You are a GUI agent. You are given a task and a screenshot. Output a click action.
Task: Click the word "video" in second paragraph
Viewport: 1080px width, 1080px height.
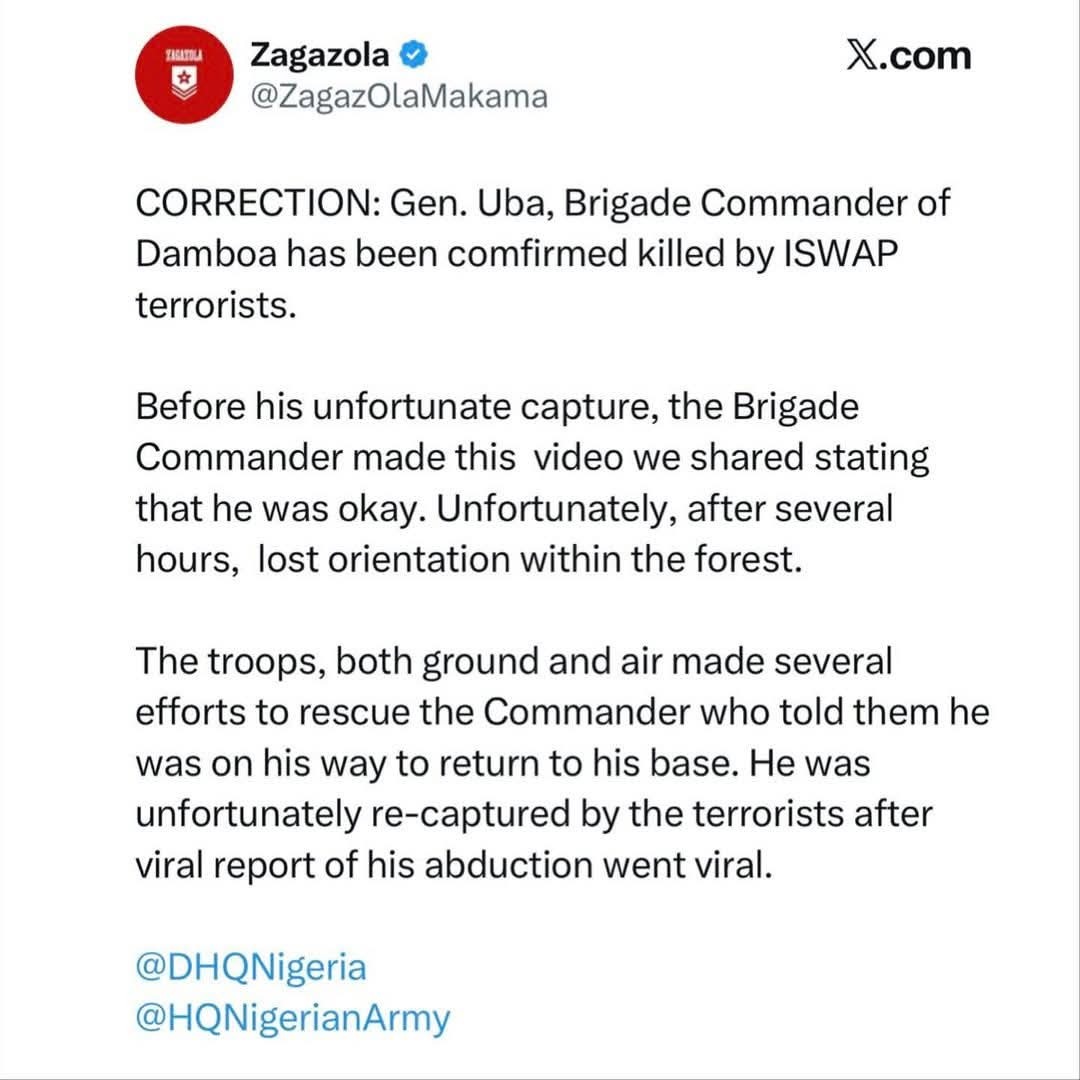[x=578, y=457]
